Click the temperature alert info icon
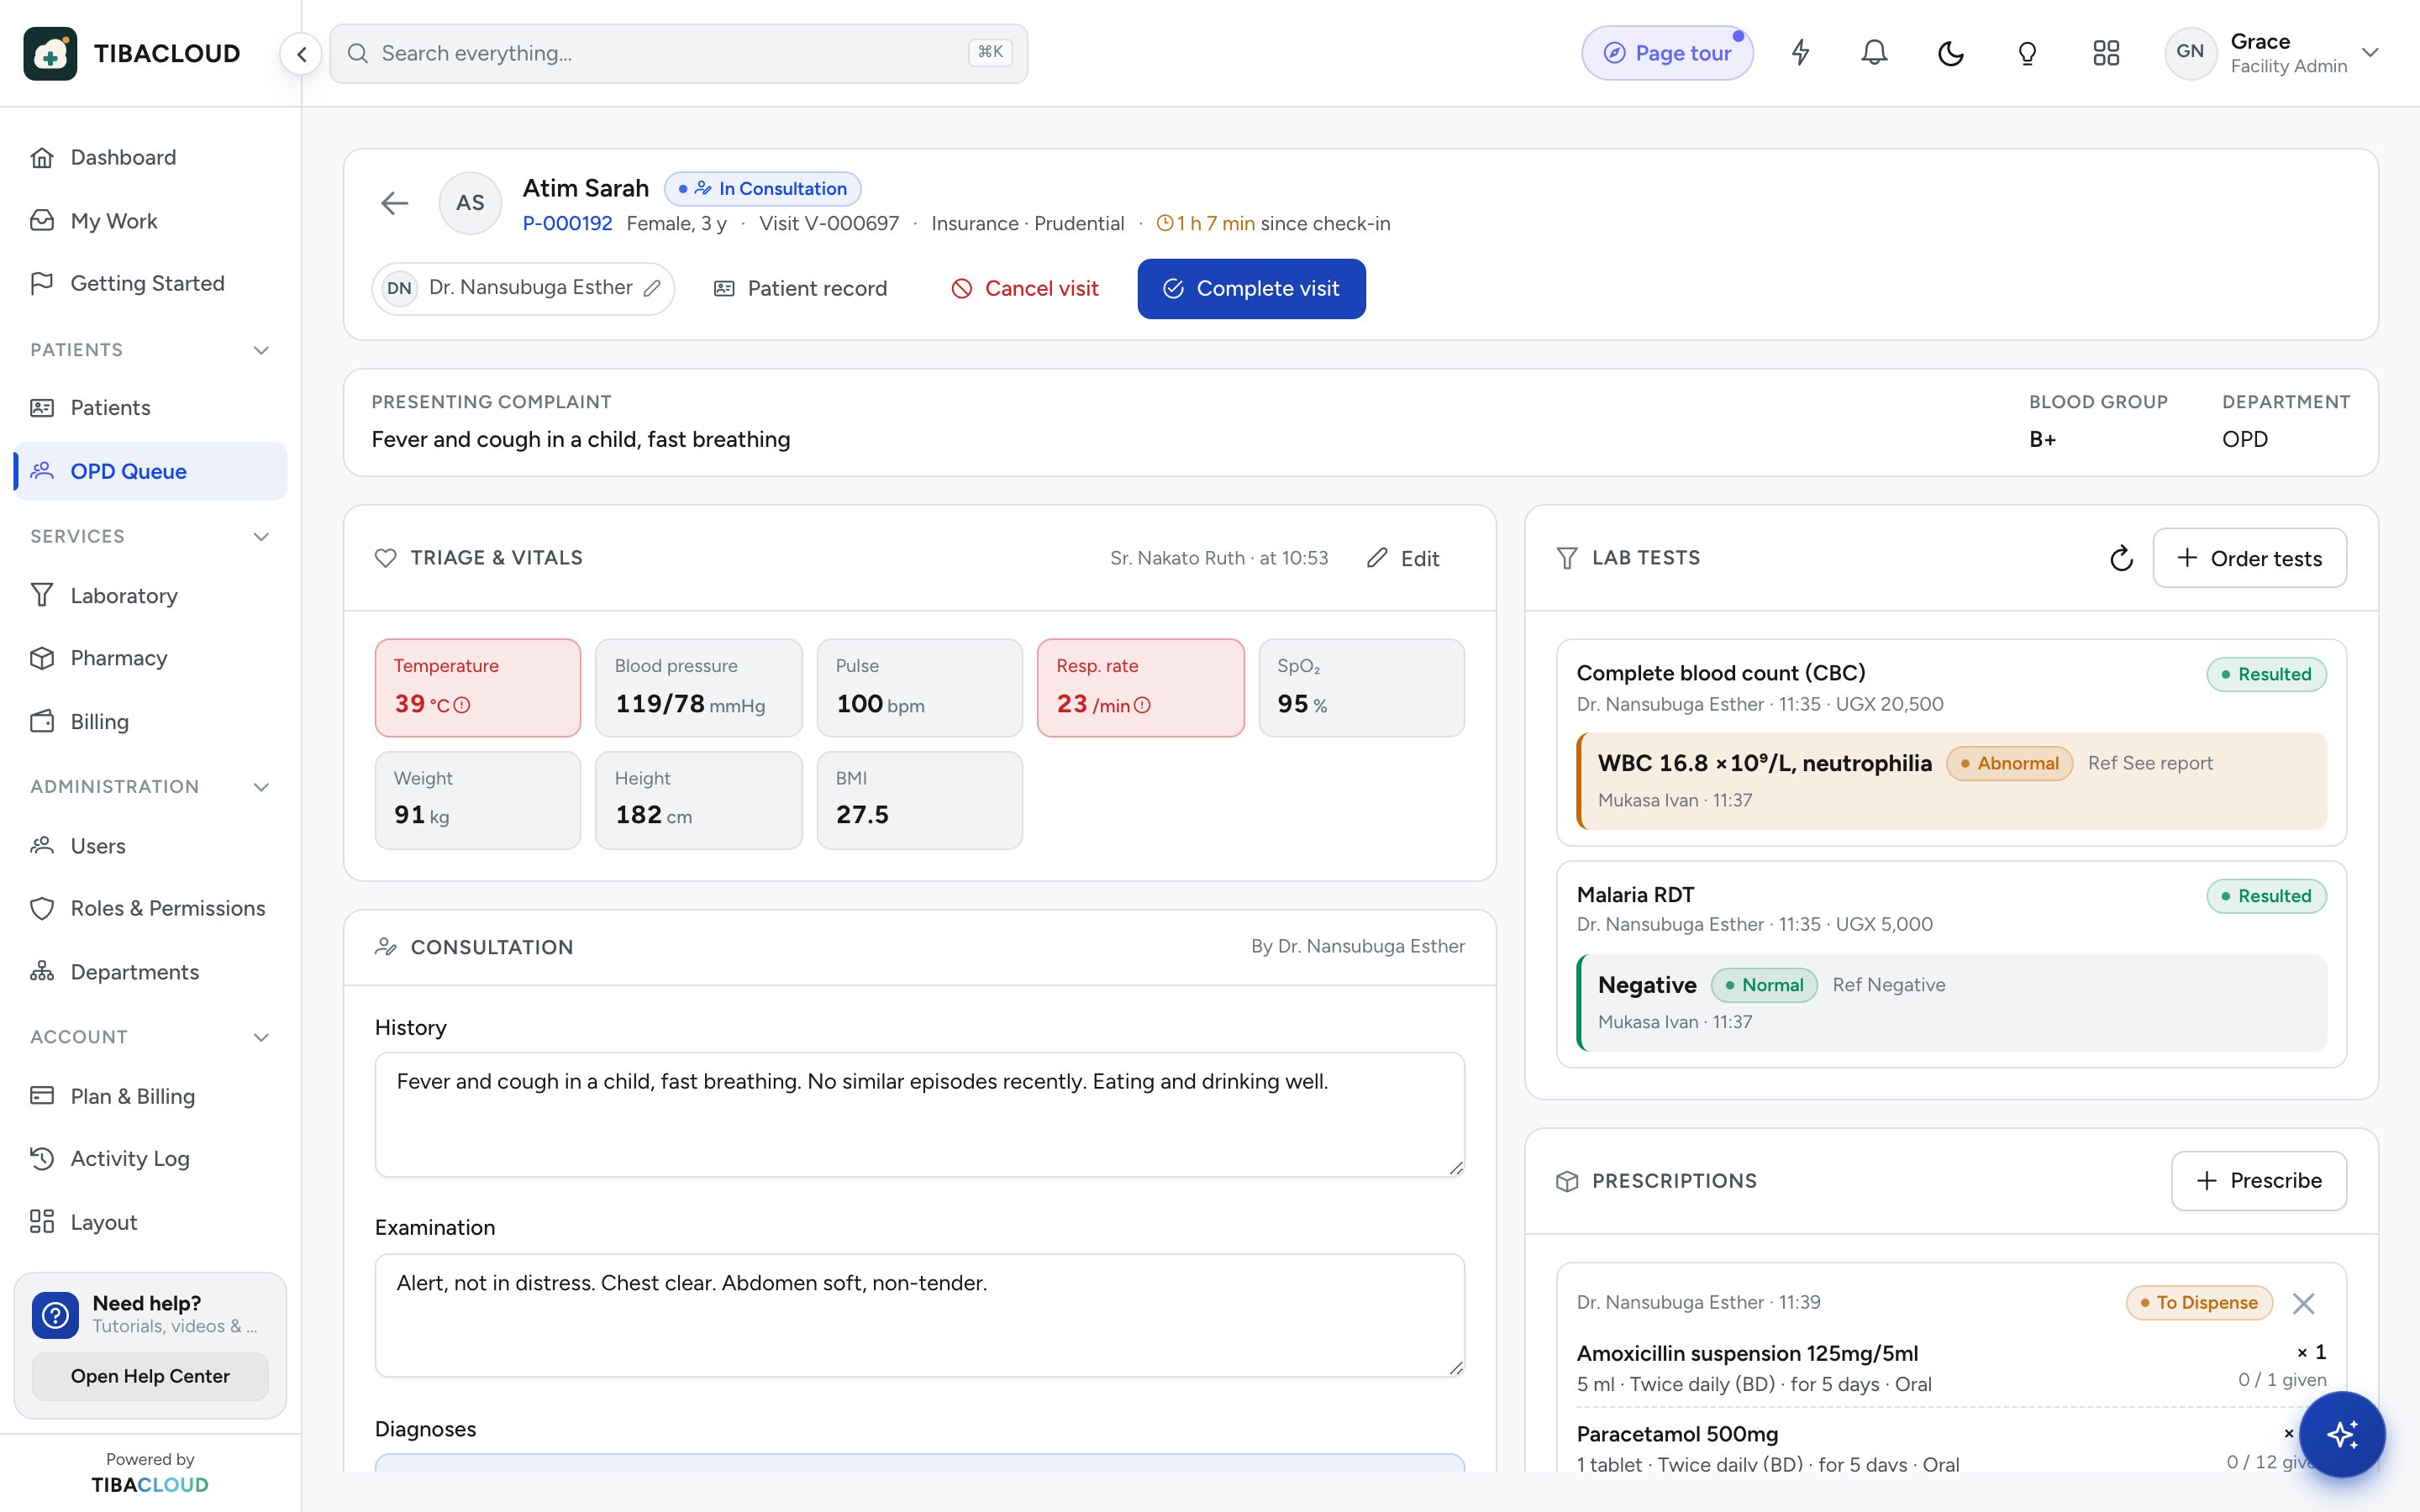 pyautogui.click(x=462, y=705)
